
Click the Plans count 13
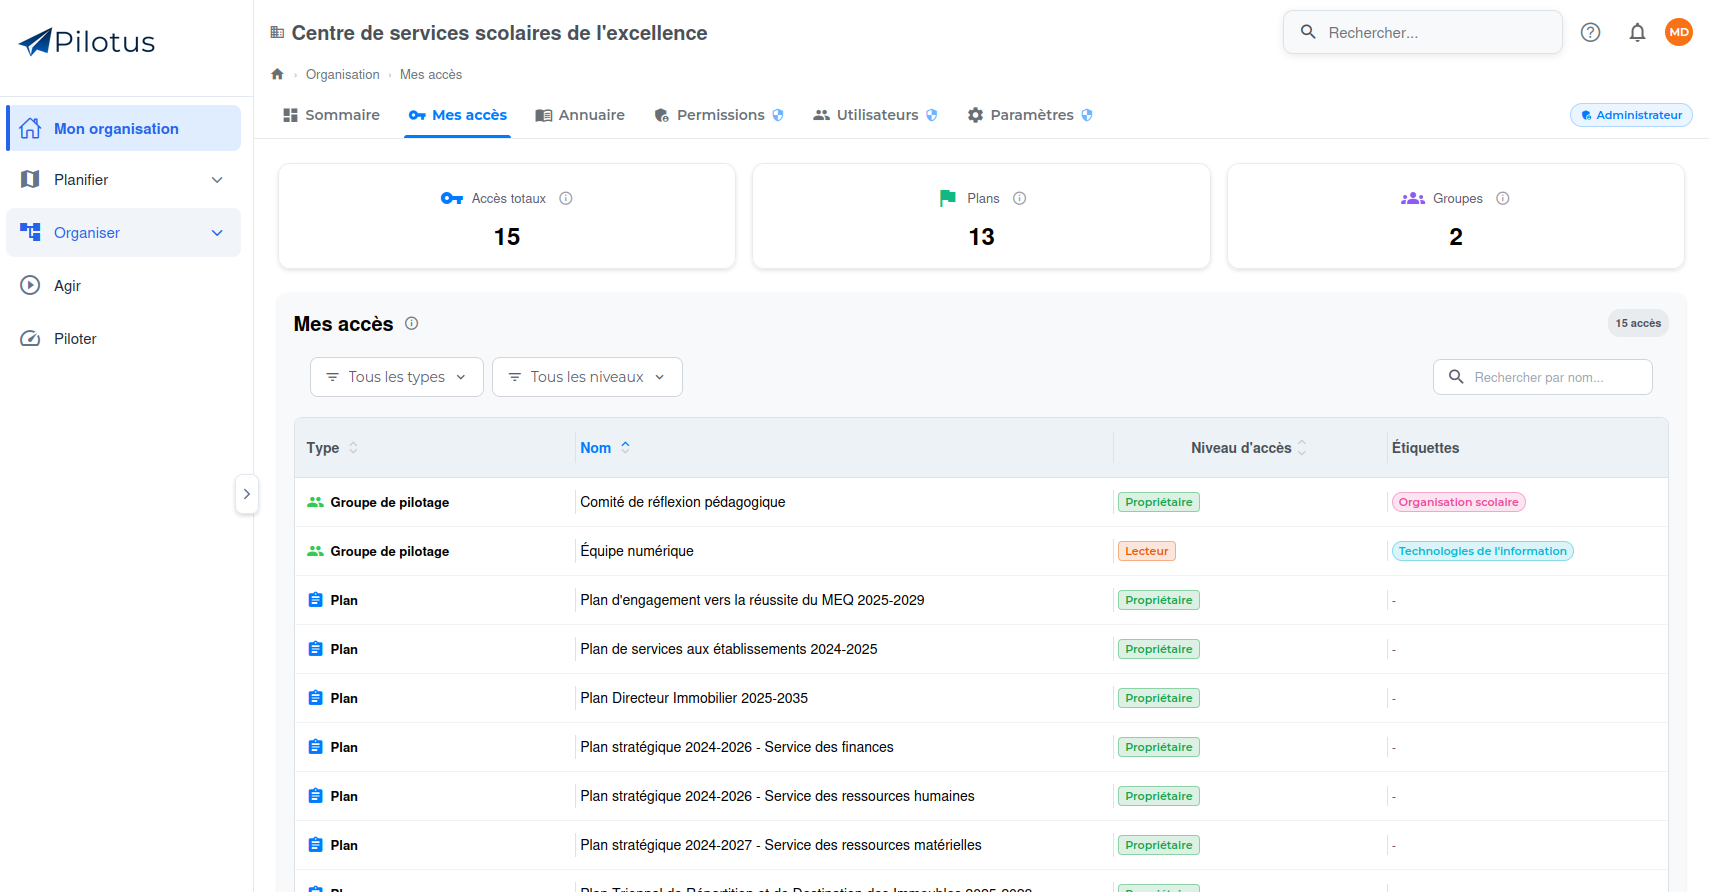coord(981,237)
